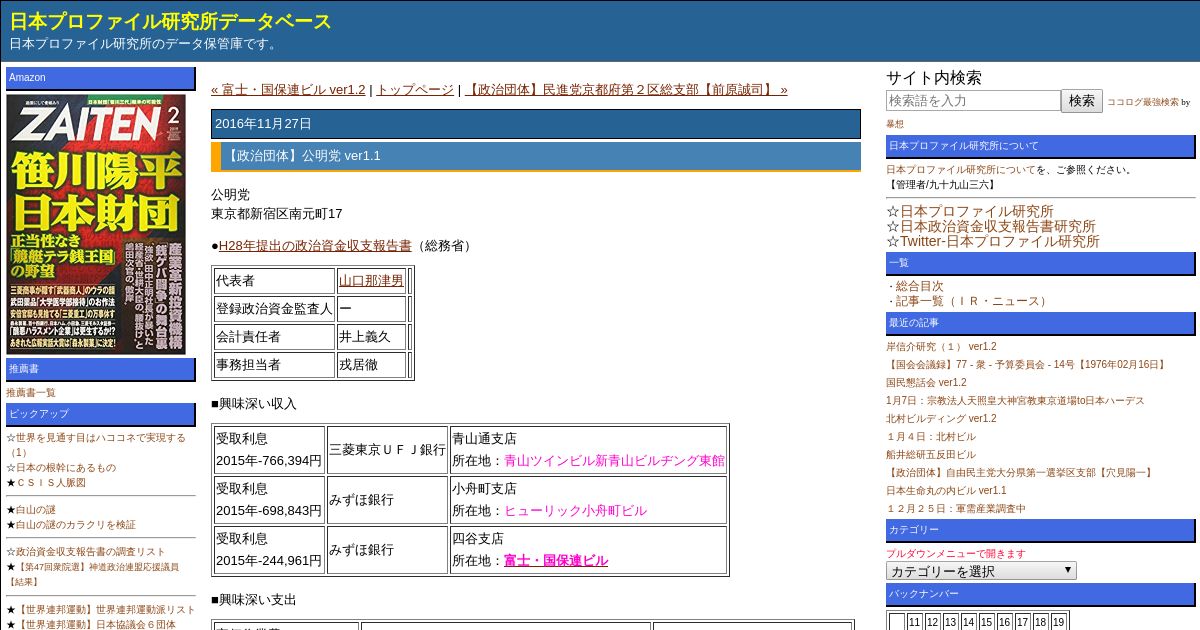
Task: Open the previous post 富士・国保連ビル ver1.2
Action: click(288, 89)
